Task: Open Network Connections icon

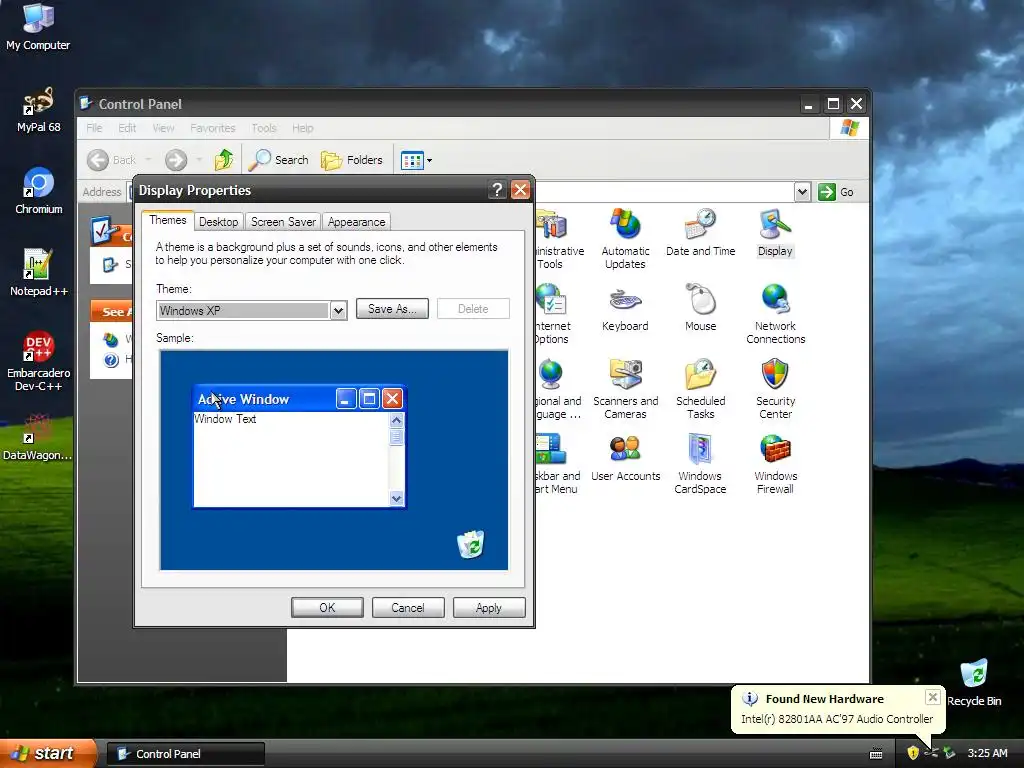Action: (775, 313)
